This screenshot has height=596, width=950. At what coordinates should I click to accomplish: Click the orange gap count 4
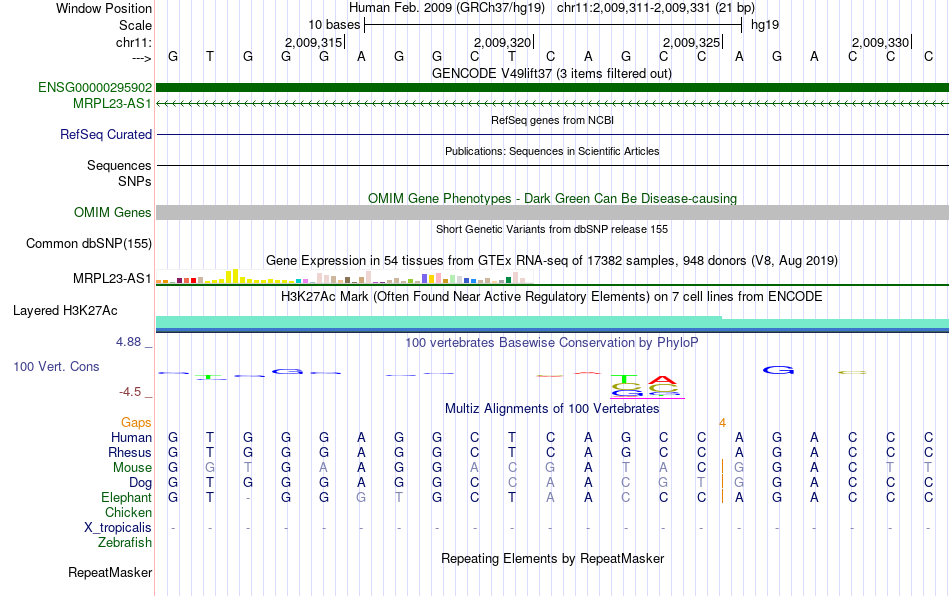pos(722,423)
